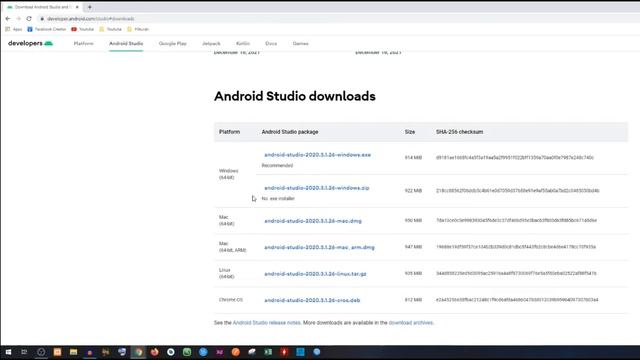640x360 pixels.
Task: Click the No .exe installer label
Action: (278, 198)
